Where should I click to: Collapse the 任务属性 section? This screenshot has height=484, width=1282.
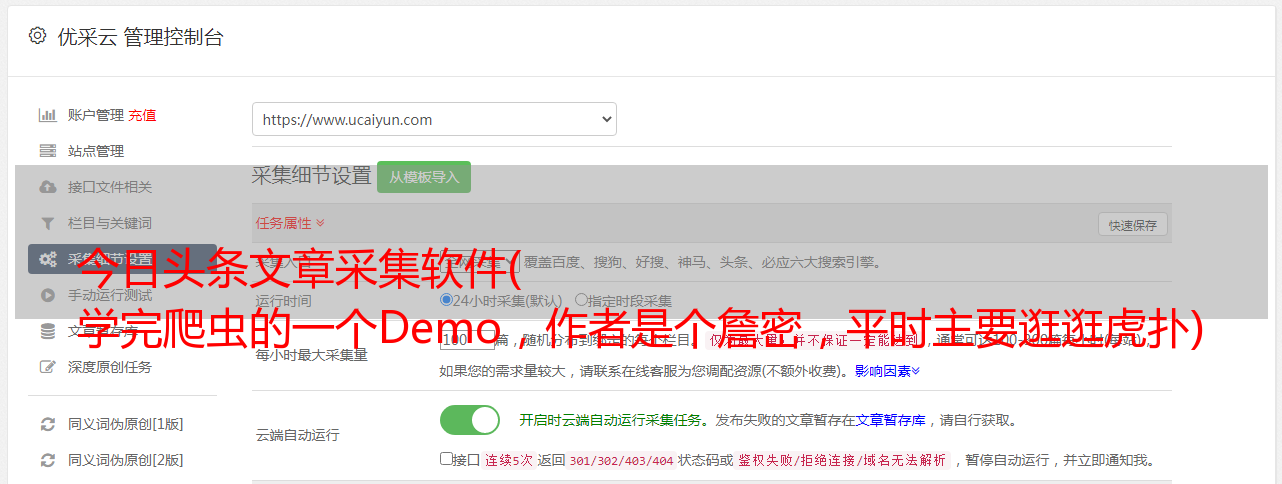tap(290, 223)
